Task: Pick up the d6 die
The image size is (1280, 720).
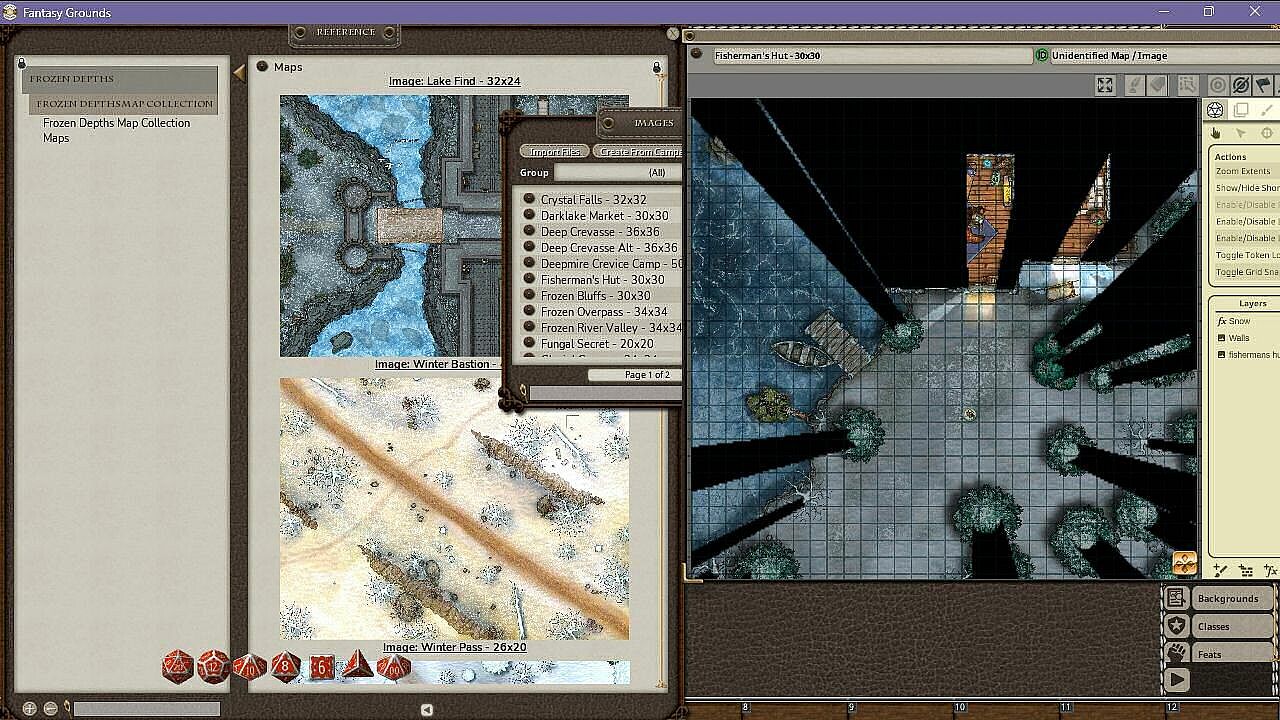Action: [x=322, y=667]
